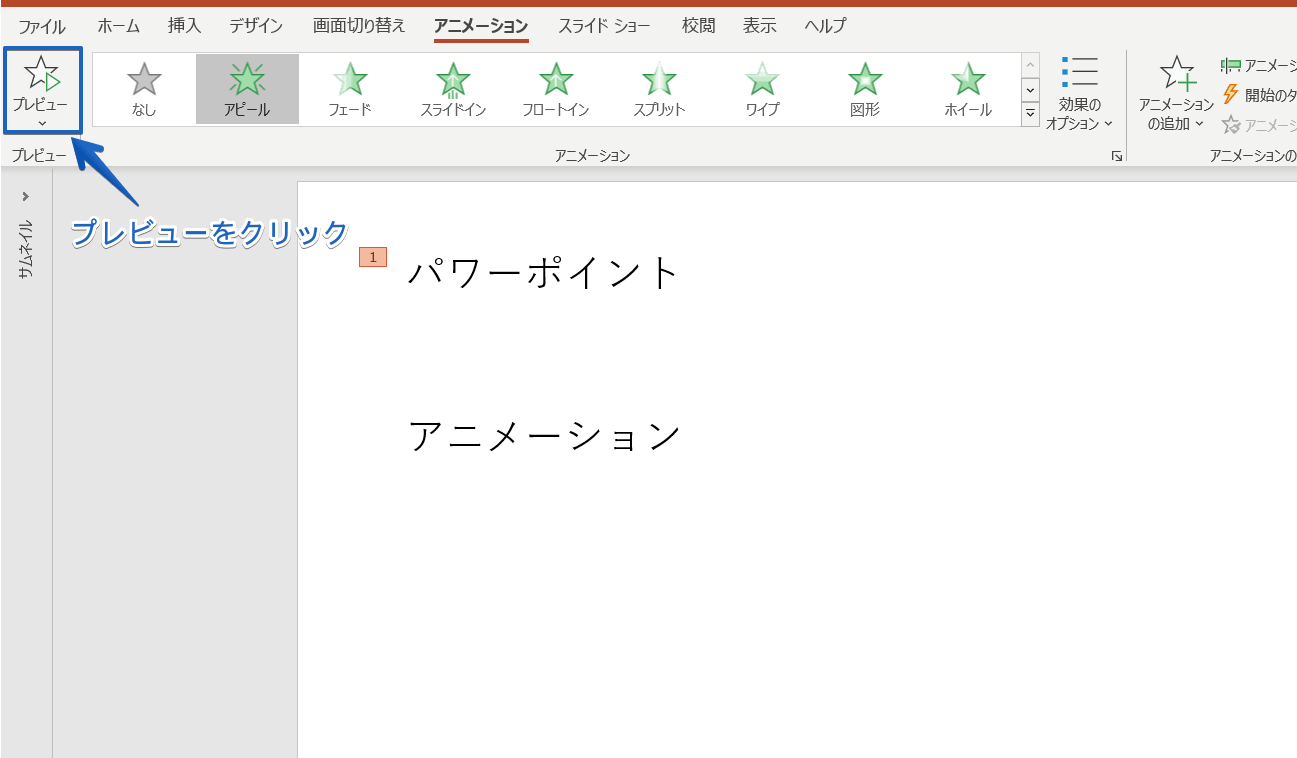
Task: Click the Preview (プレビュー) star icon
Action: coord(42,73)
